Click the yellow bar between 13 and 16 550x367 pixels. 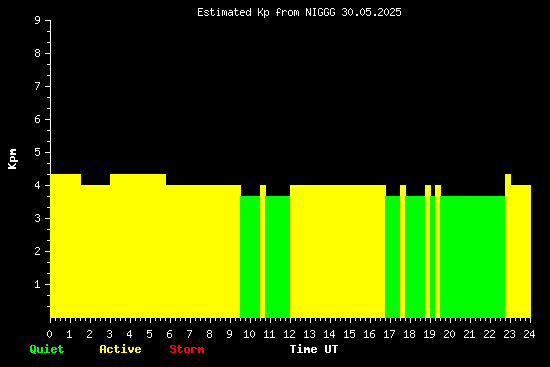(x=338, y=251)
